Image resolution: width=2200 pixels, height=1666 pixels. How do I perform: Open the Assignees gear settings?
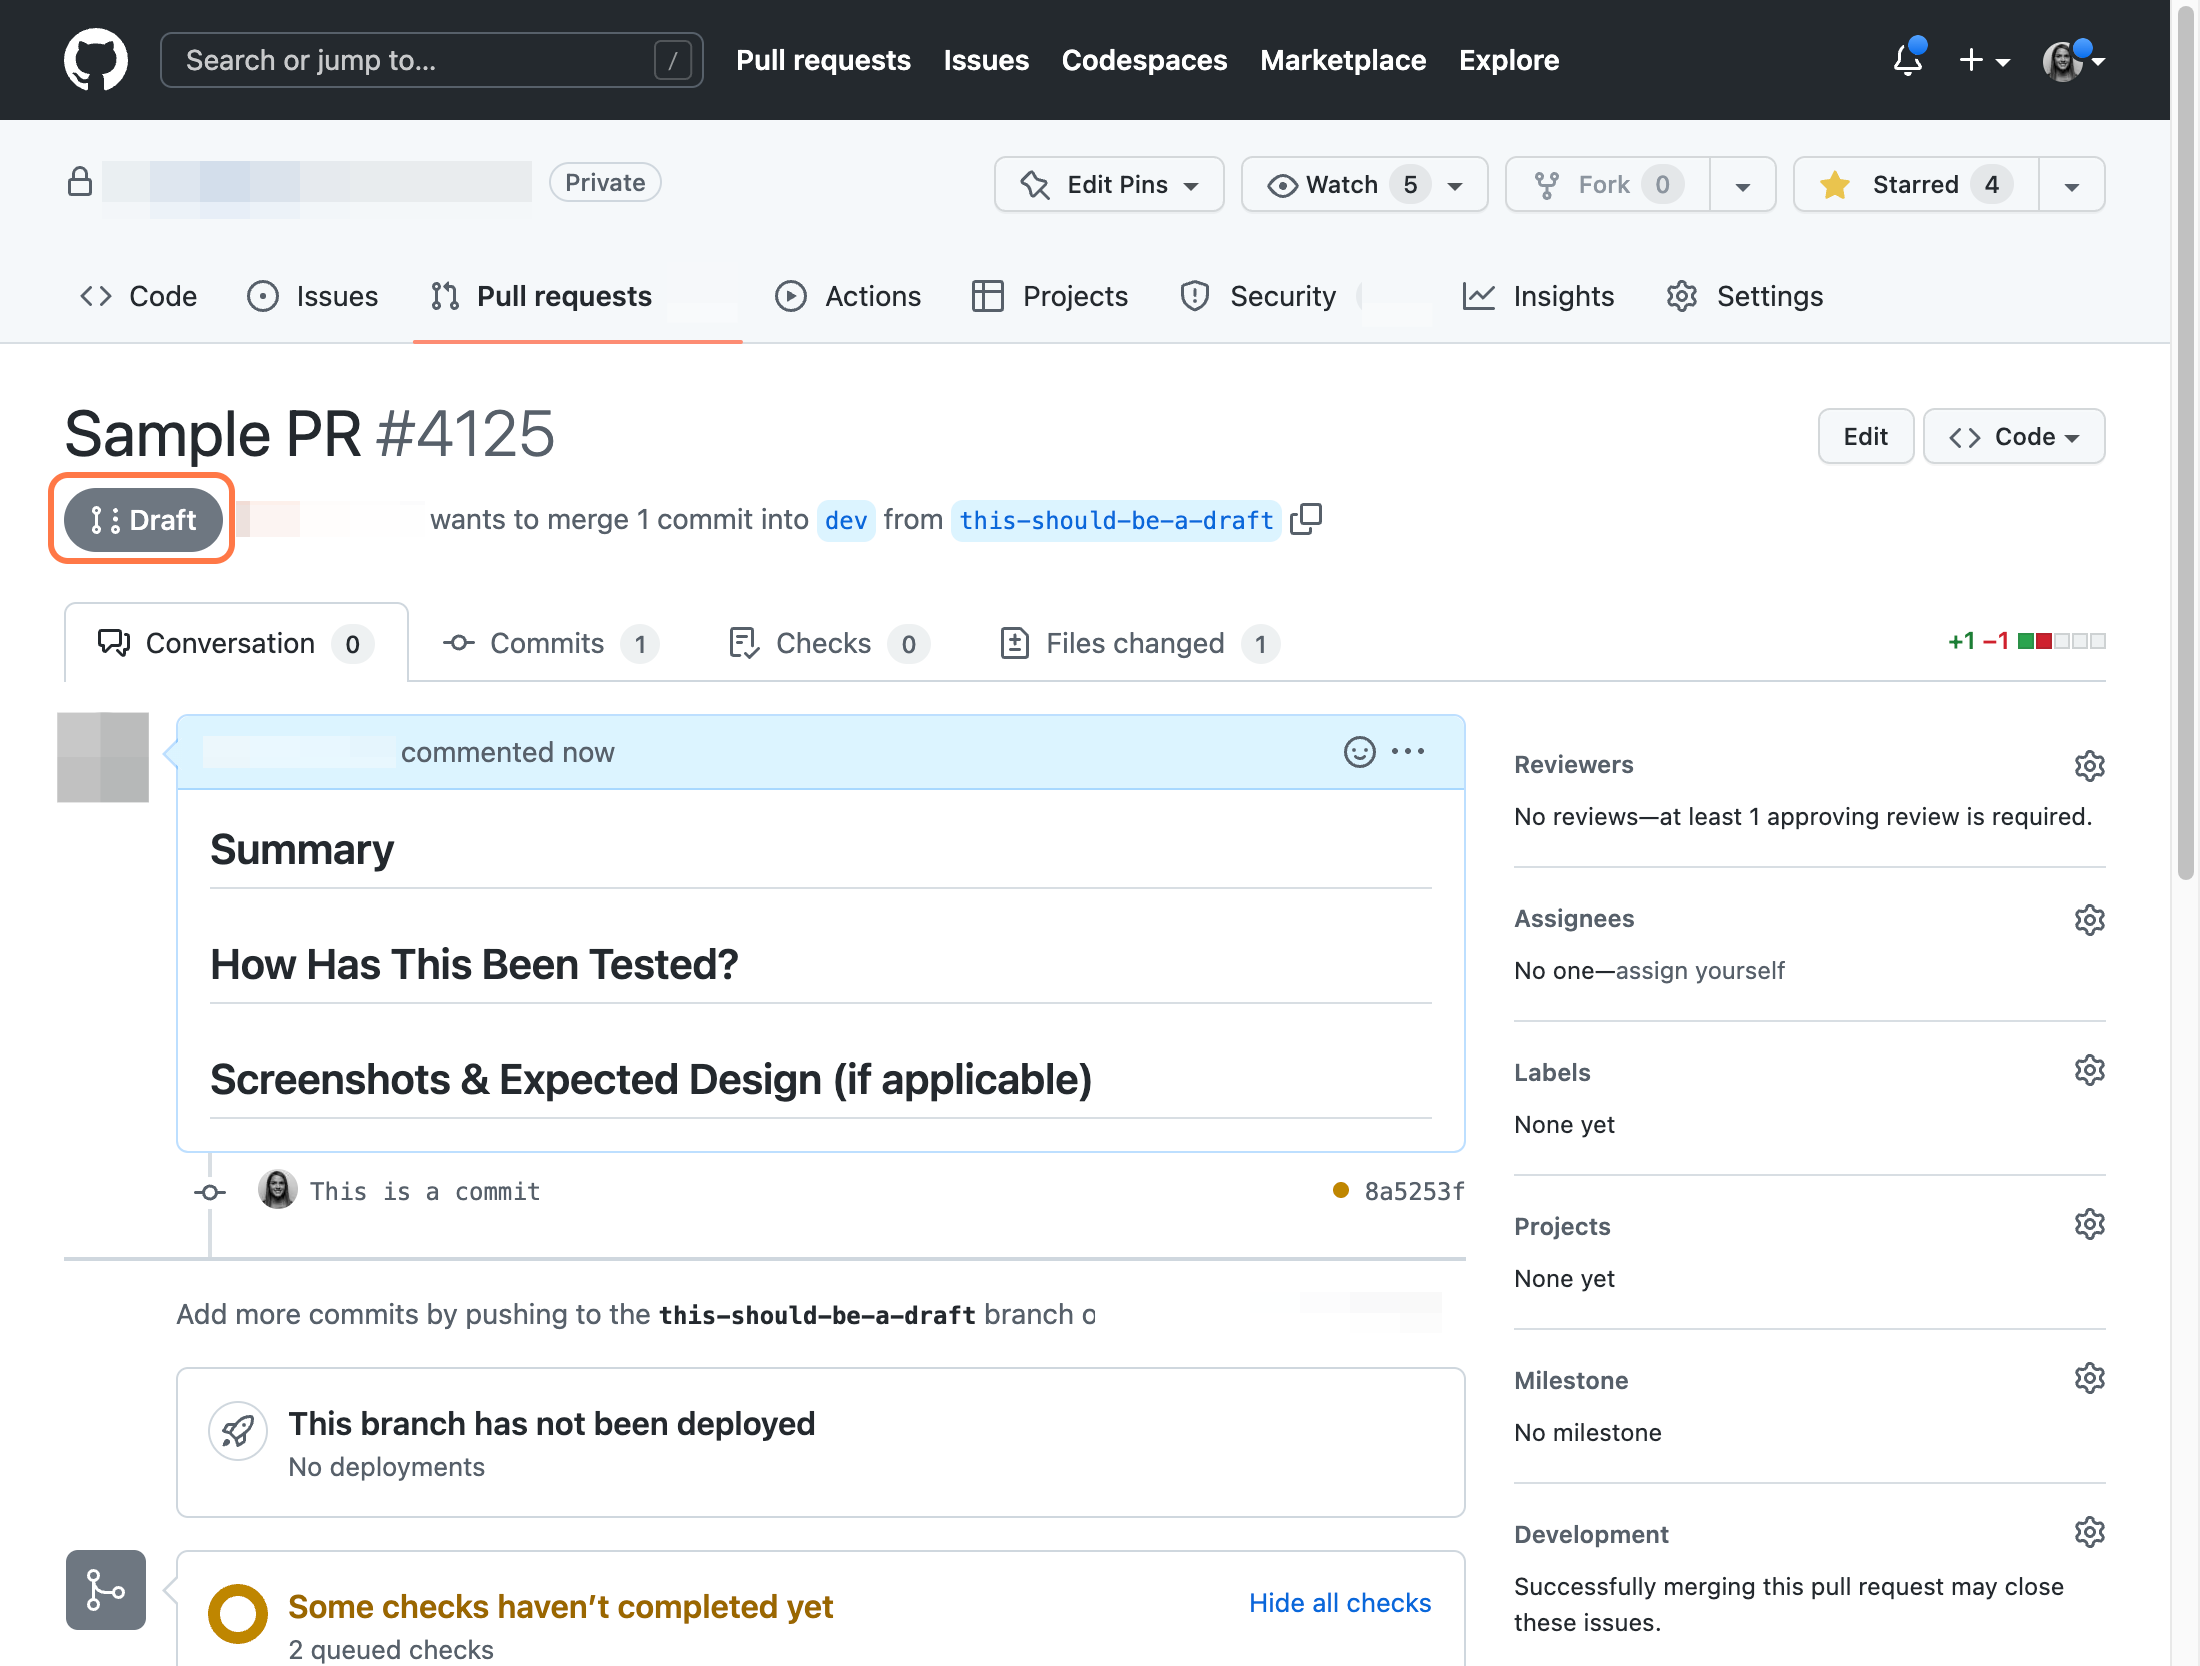pyautogui.click(x=2089, y=920)
